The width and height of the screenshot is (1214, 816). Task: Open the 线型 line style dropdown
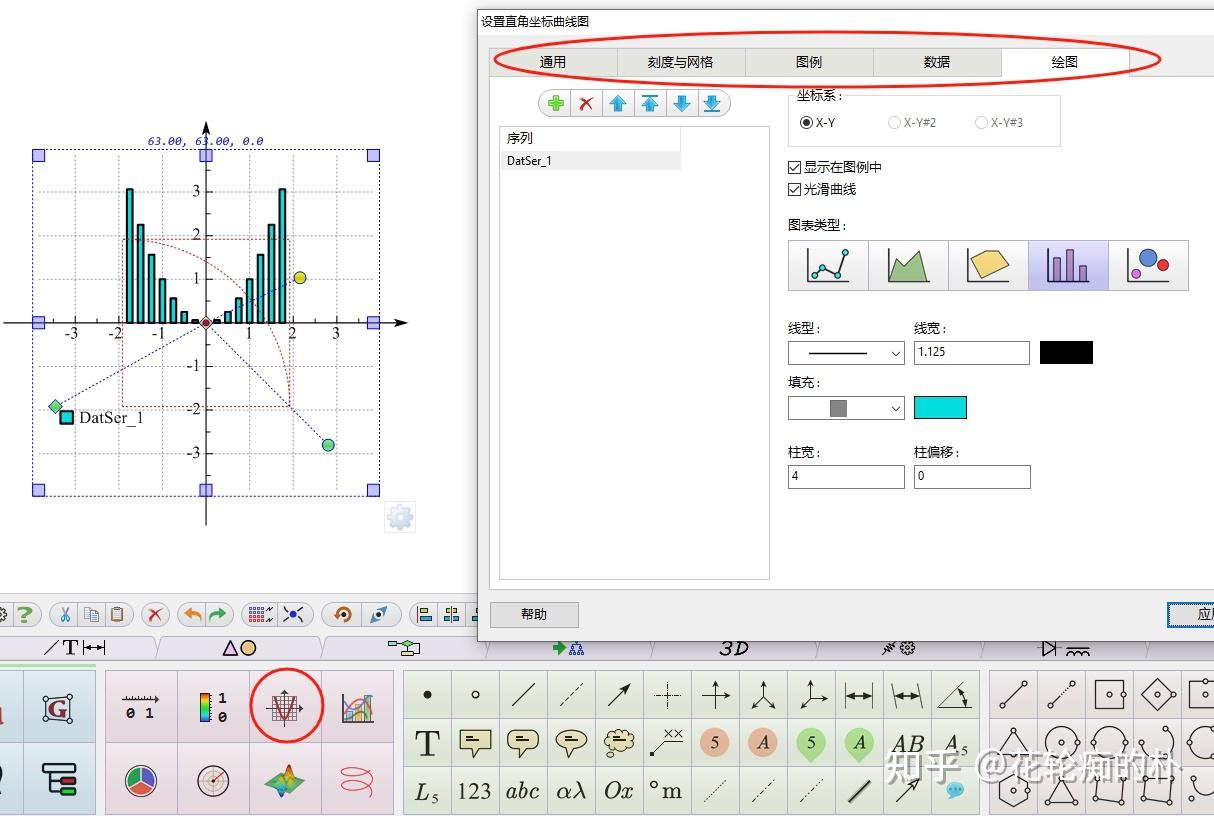[x=846, y=352]
